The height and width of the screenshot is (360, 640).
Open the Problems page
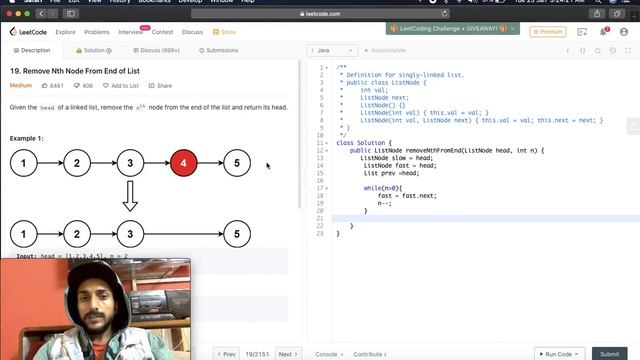97,32
